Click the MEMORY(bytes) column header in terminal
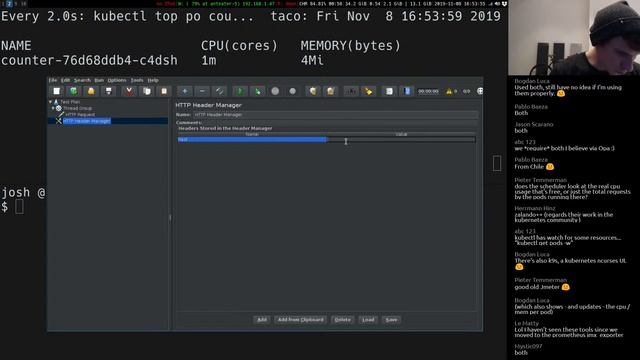Viewport: 640px width, 360px height. (351, 46)
